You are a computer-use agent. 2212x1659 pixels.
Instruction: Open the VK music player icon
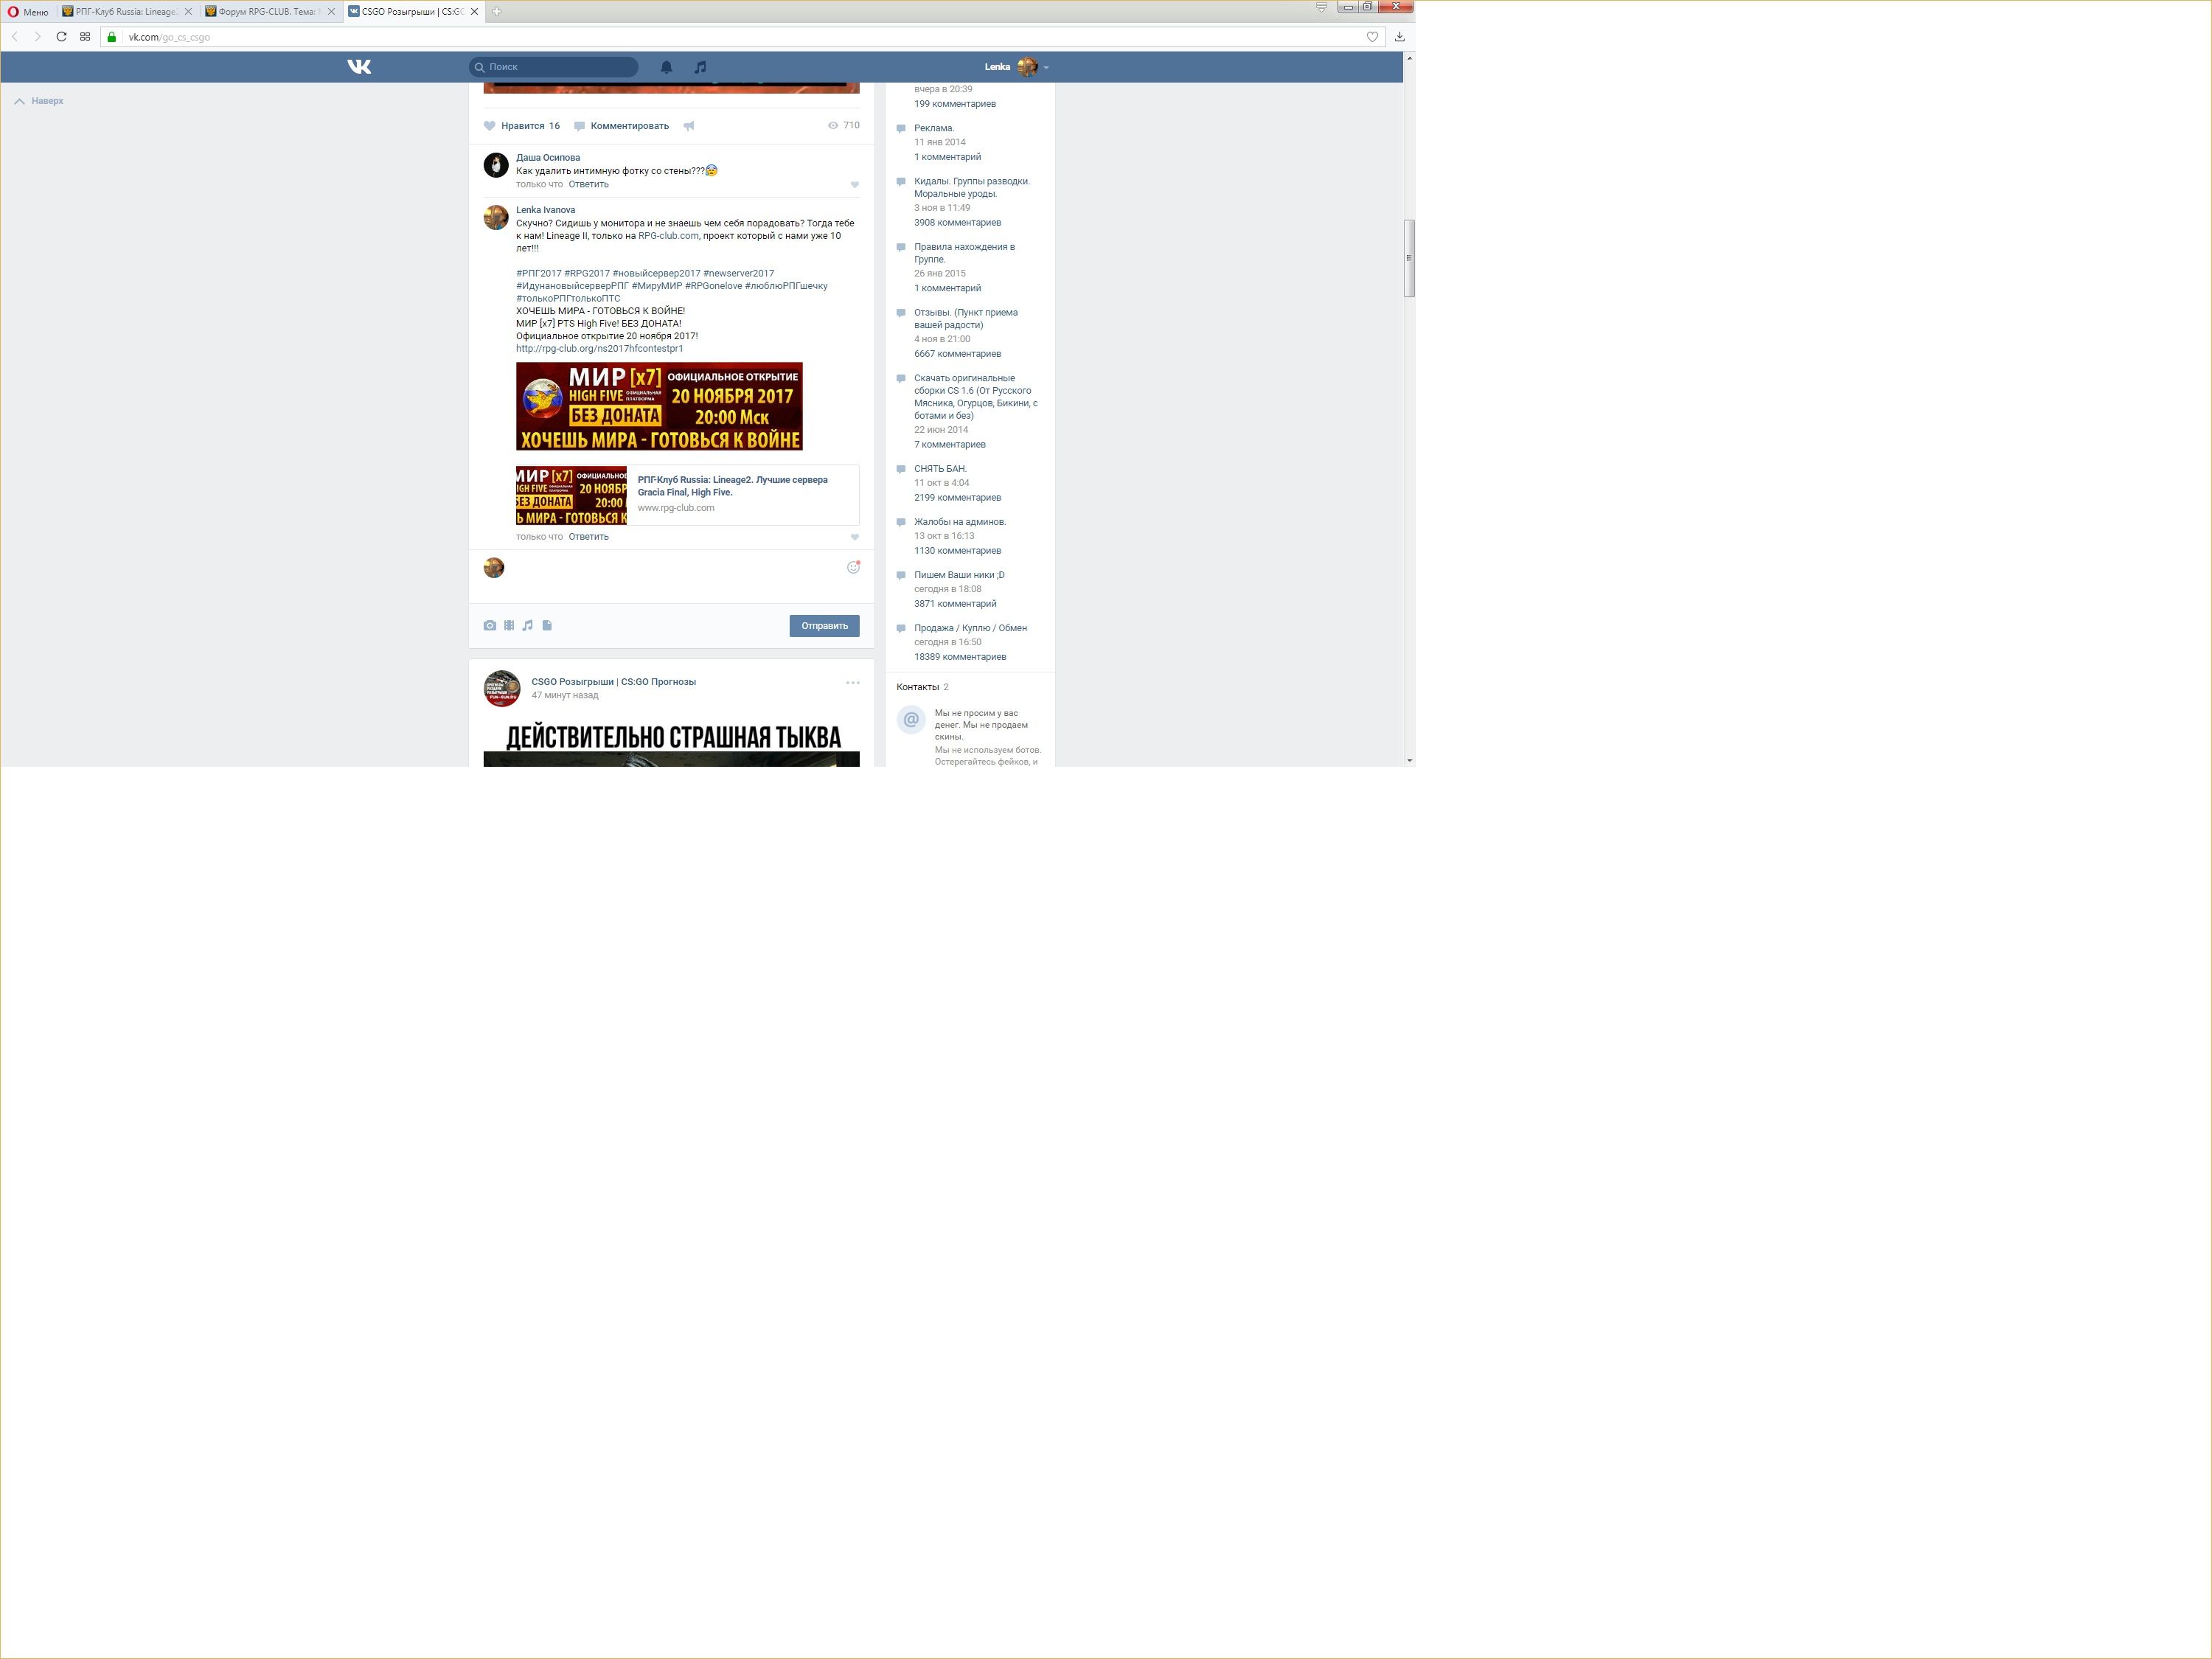700,67
